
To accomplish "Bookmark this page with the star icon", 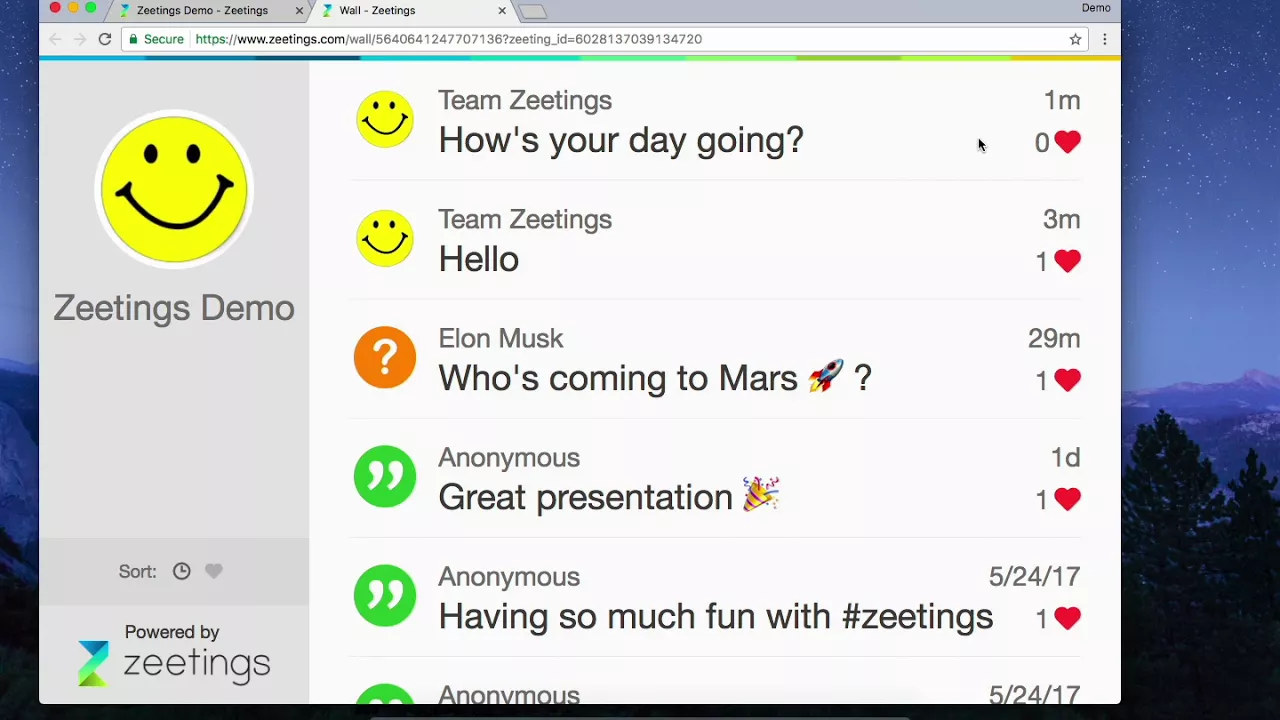I will click(1076, 39).
